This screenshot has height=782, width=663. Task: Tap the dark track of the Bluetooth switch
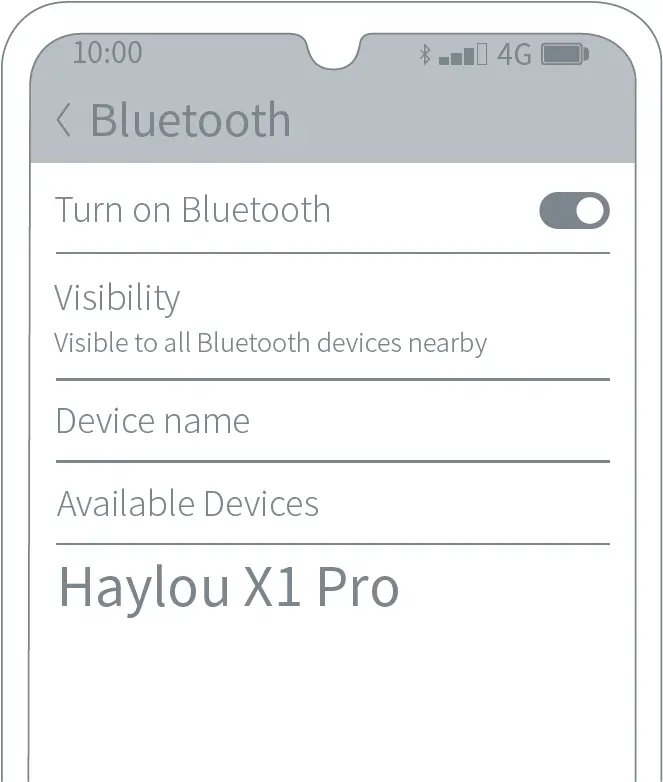(557, 210)
